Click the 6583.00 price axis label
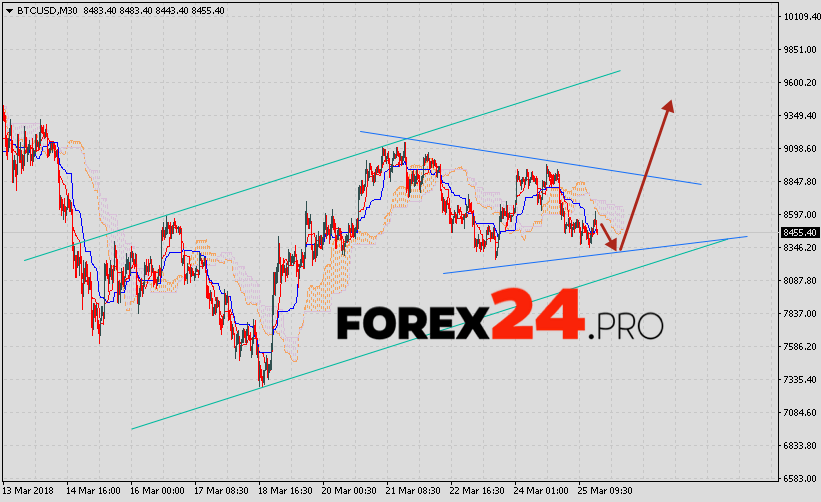 pyautogui.click(x=799, y=479)
